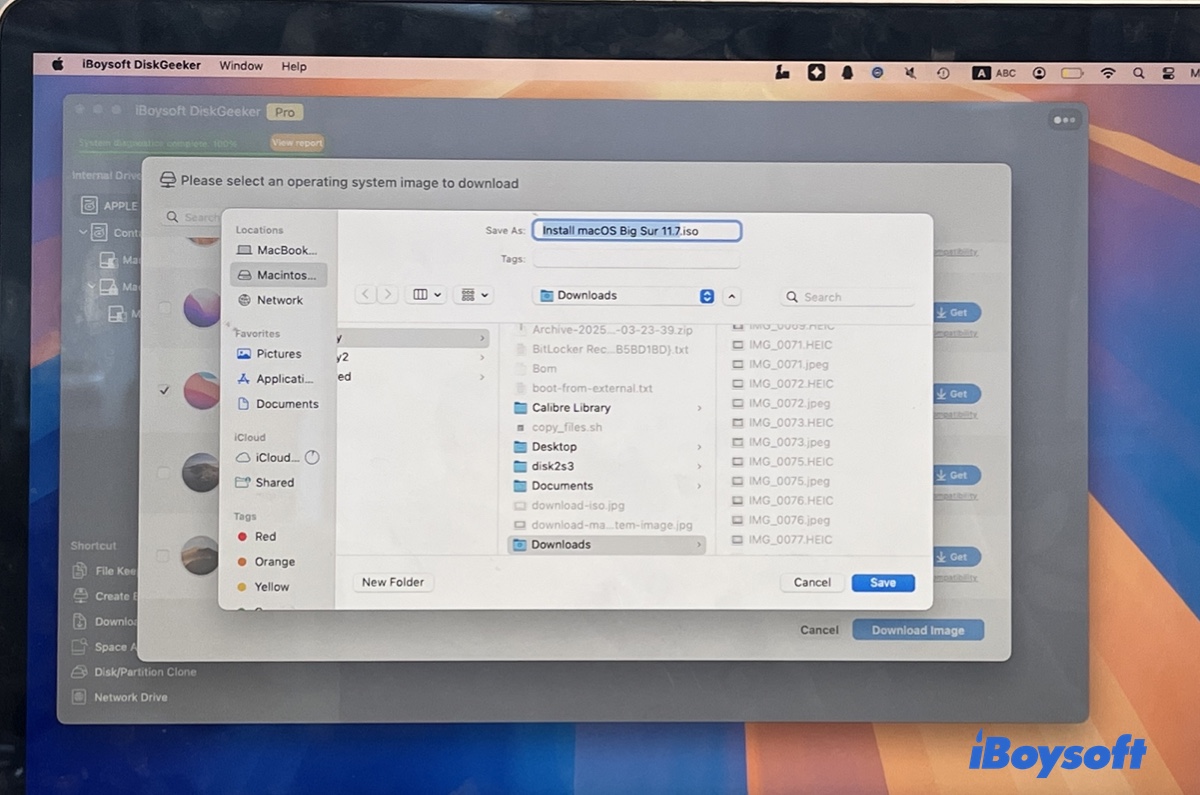Open the File Kee... shortcut in DiskGeeker

tap(105, 571)
